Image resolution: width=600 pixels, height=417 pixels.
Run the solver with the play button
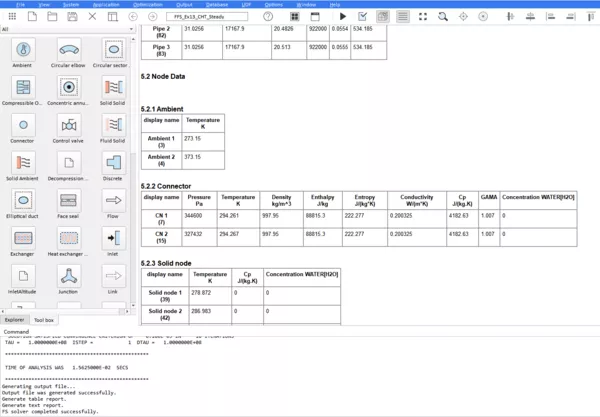point(343,16)
